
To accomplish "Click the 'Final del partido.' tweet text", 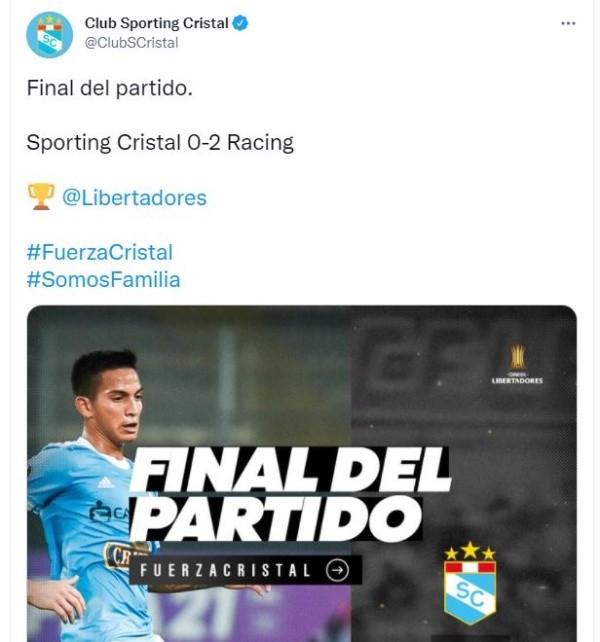I will coord(109,88).
